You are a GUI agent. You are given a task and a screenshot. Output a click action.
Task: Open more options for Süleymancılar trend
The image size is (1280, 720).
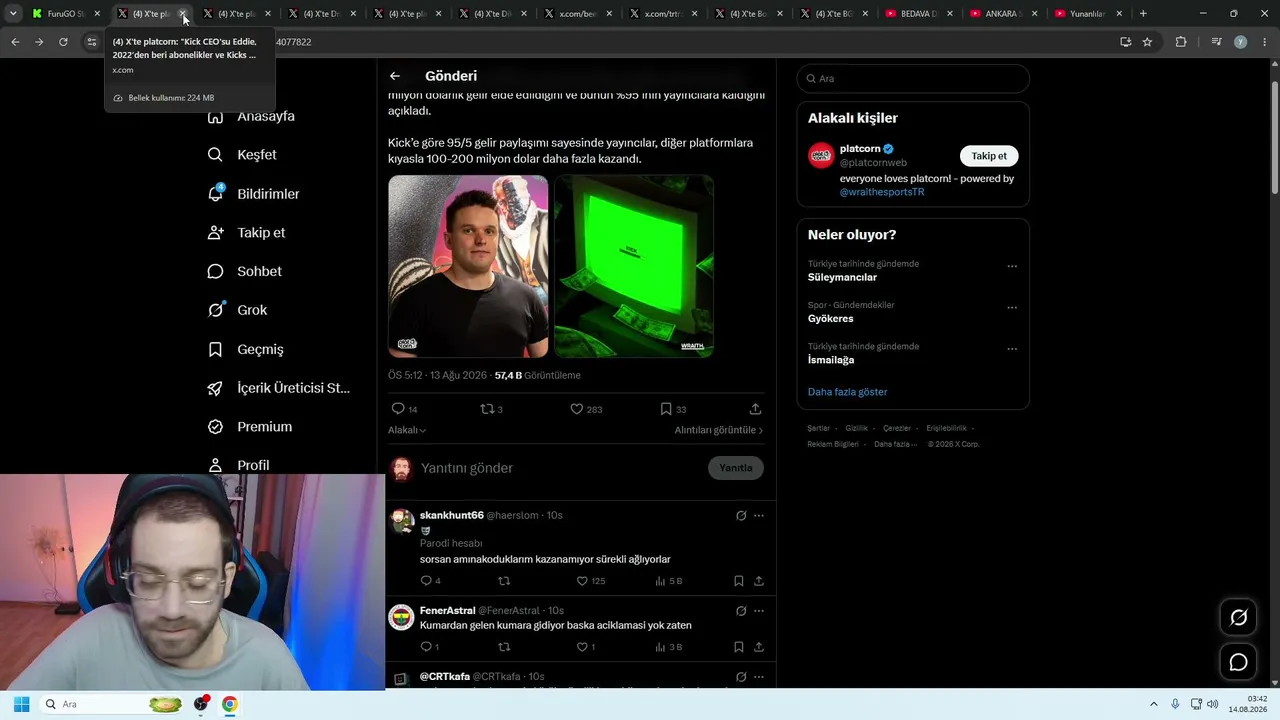click(1012, 267)
